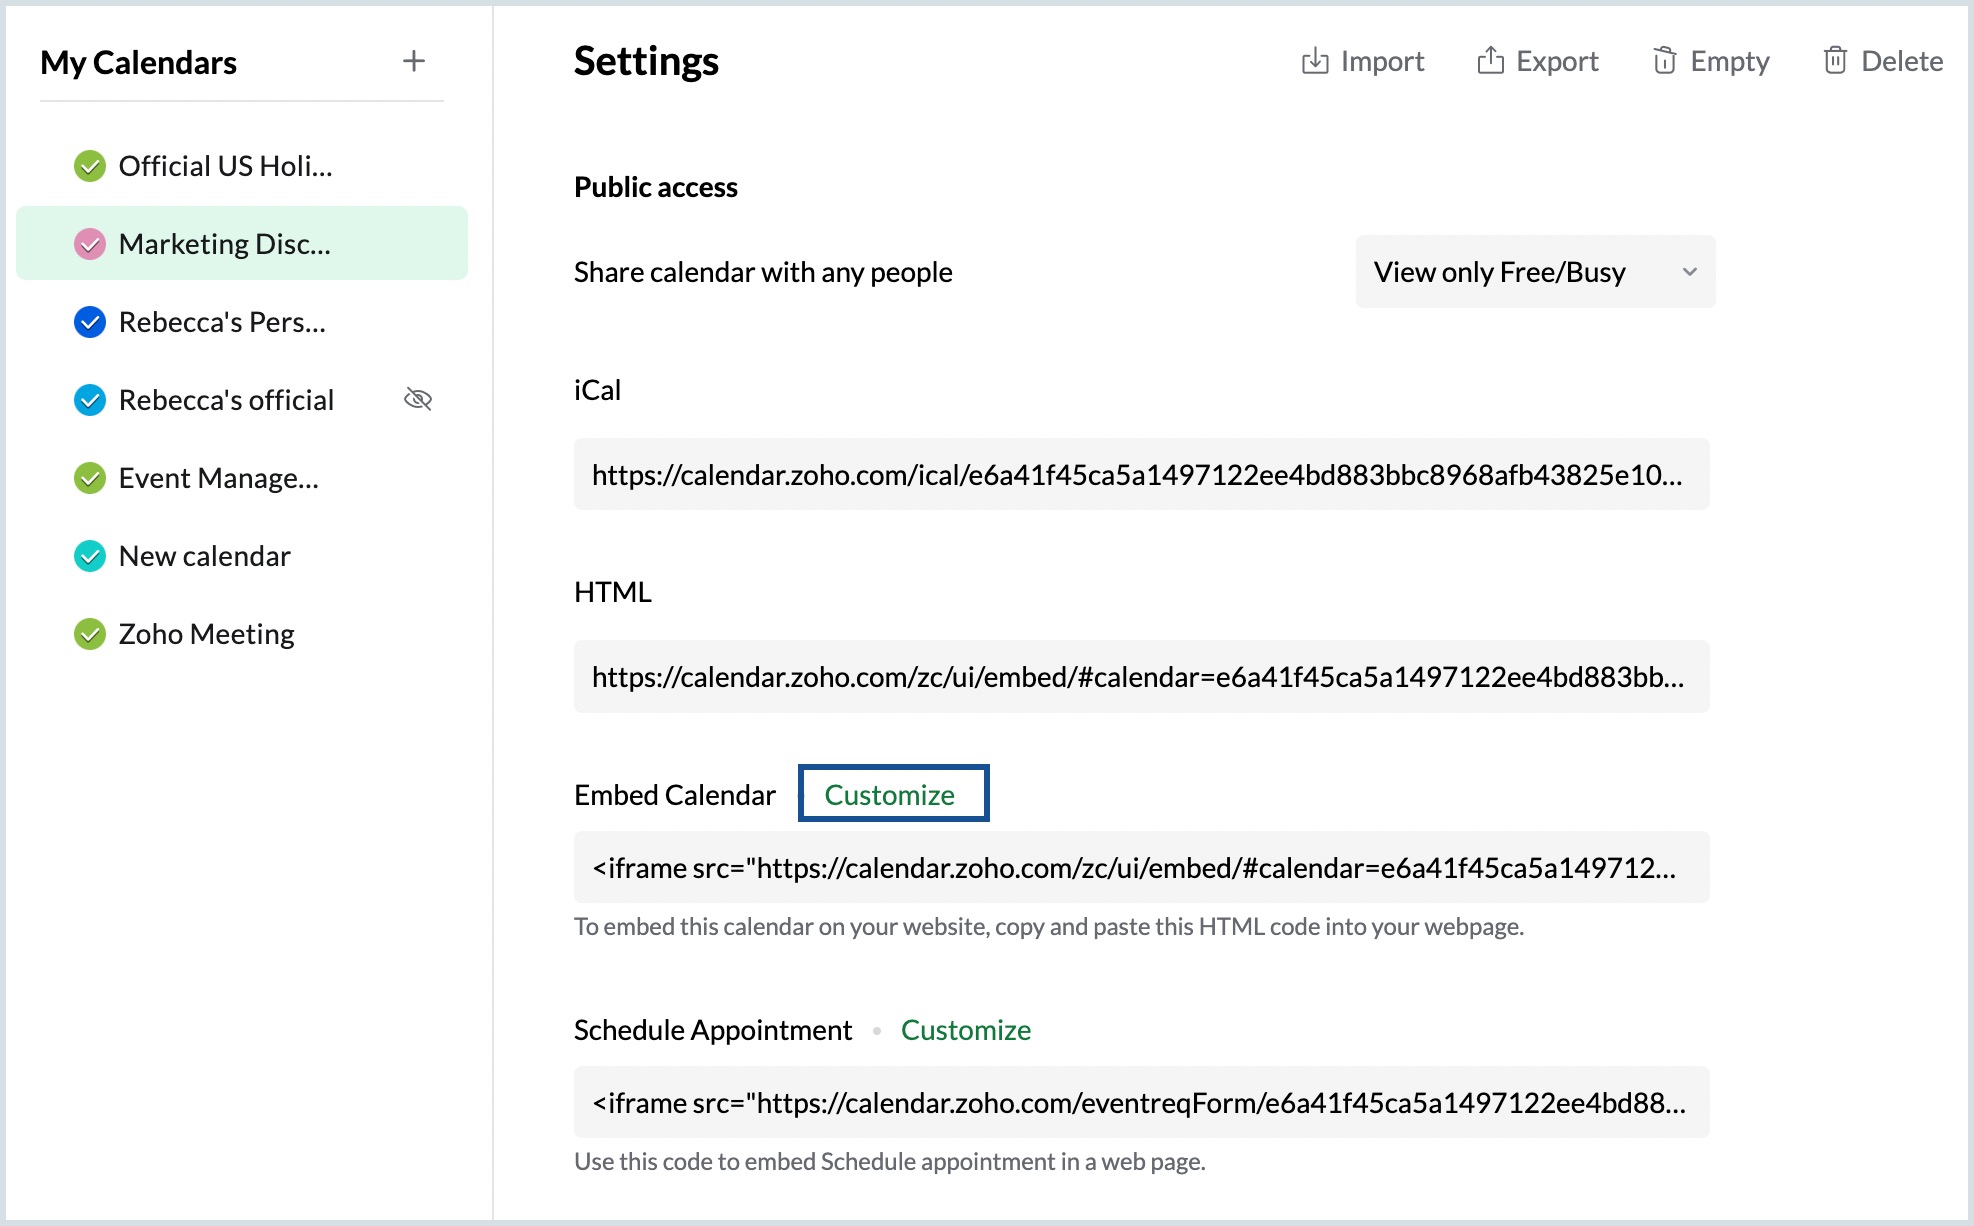Click the Export icon
1974x1226 pixels.
pyautogui.click(x=1490, y=61)
